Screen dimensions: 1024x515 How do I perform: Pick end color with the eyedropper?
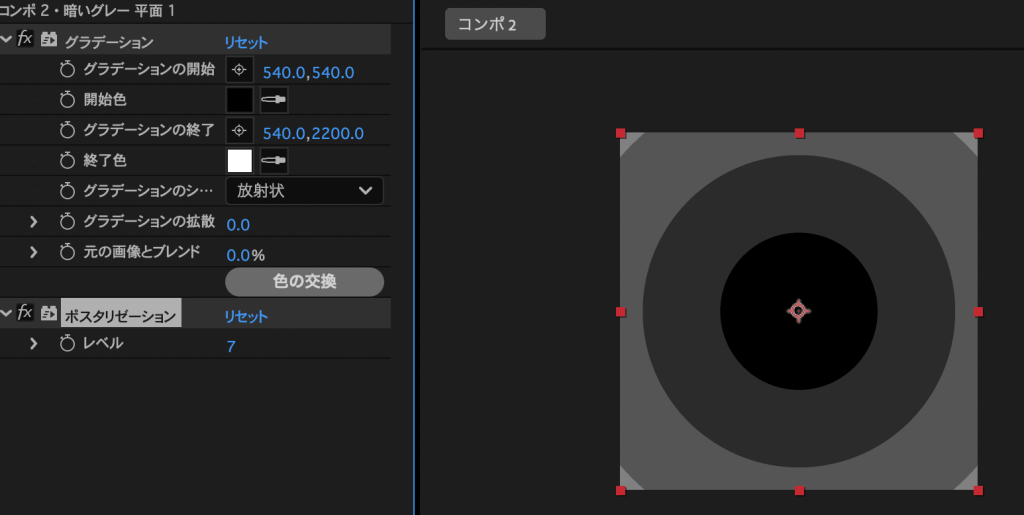[273, 161]
